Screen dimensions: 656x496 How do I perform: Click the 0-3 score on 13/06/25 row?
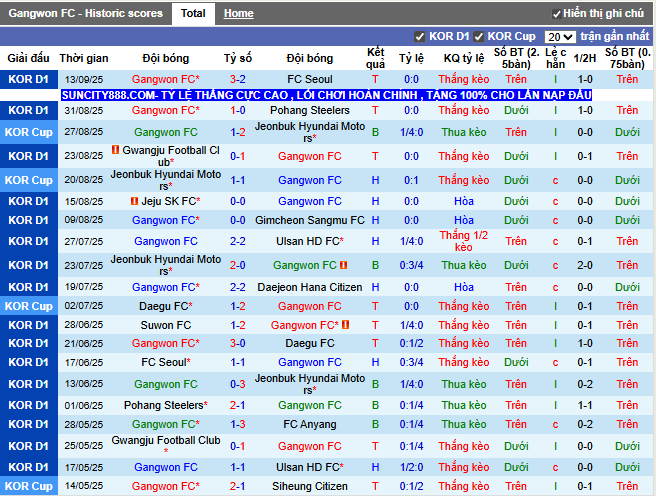(238, 384)
